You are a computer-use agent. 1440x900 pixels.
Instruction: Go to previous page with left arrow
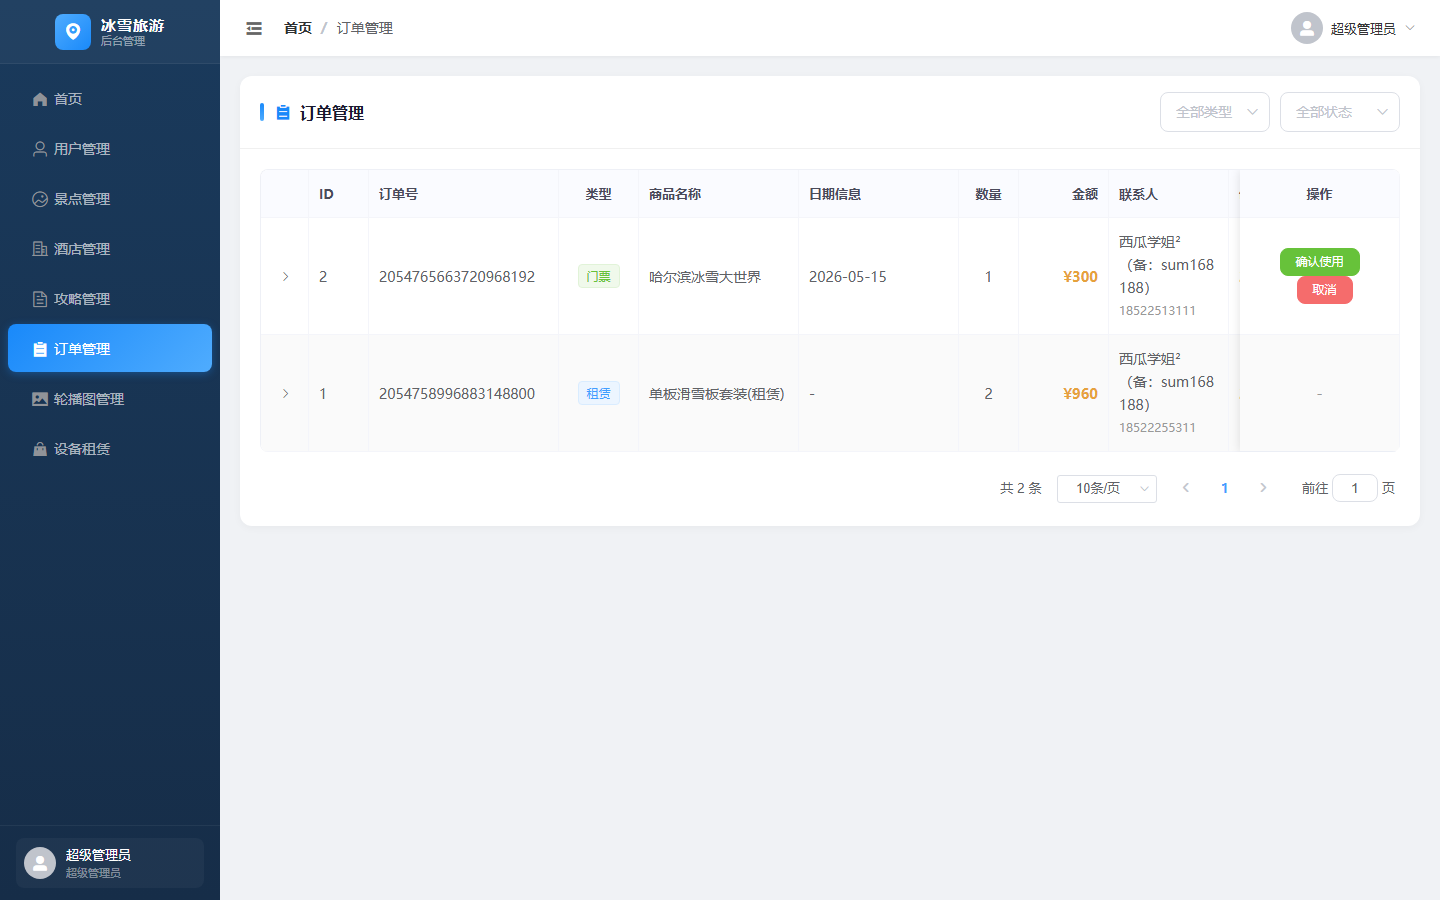(x=1186, y=488)
